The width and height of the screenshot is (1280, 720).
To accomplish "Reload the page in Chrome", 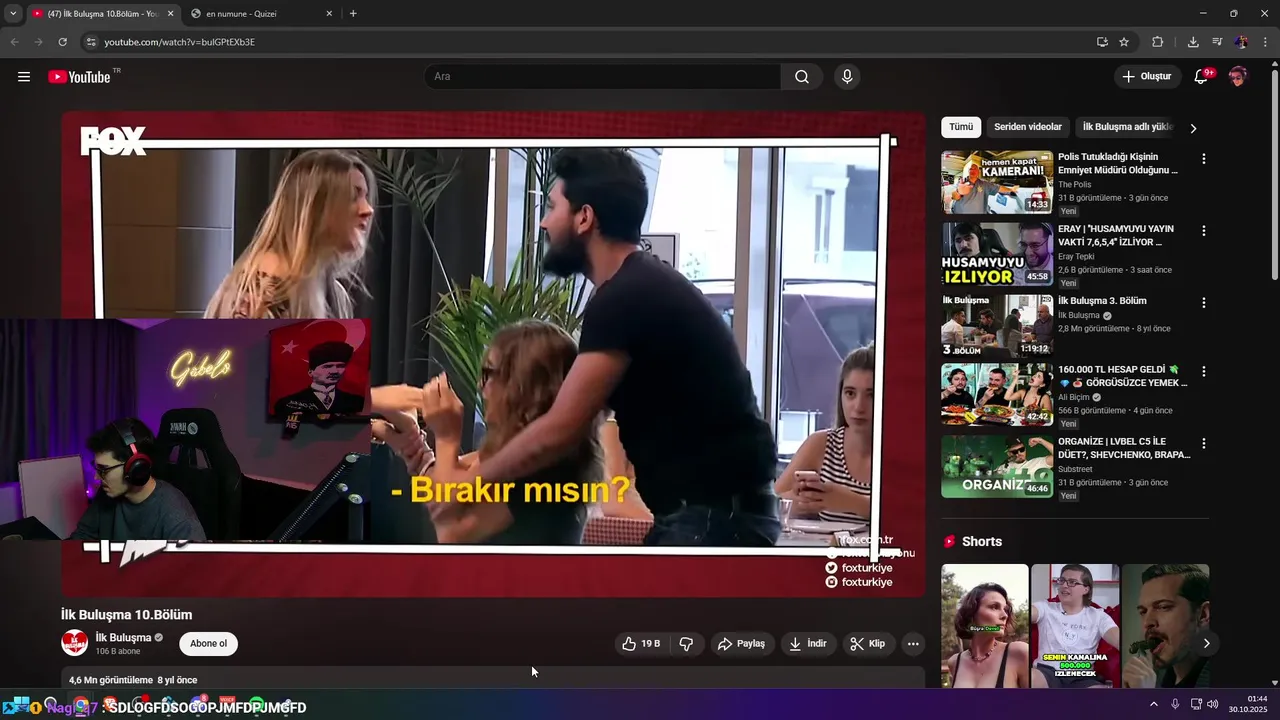I will click(x=62, y=42).
